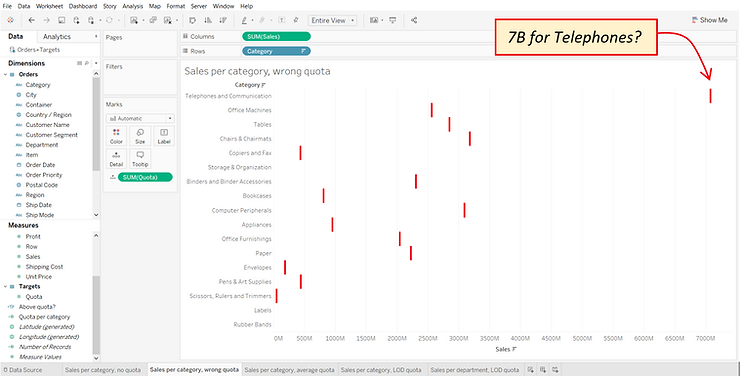Open the Worksheet menu
740x376 pixels.
tap(49, 6)
